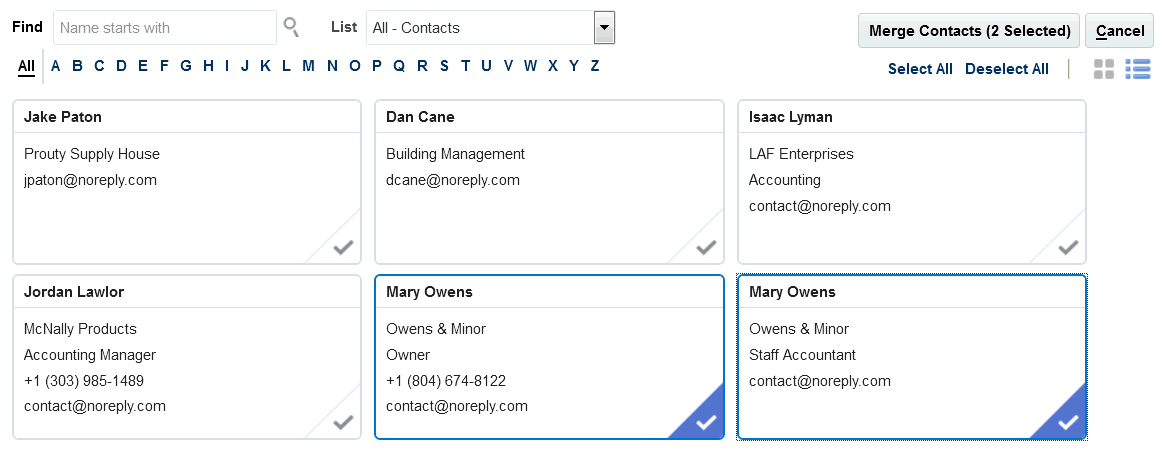
Task: Deselect Mary Owens Owner card checkmark
Action: pyautogui.click(x=706, y=422)
